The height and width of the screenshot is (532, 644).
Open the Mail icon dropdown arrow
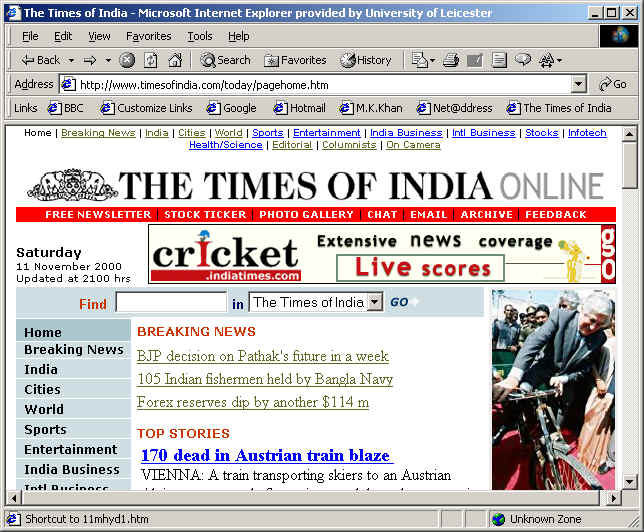pyautogui.click(x=432, y=60)
